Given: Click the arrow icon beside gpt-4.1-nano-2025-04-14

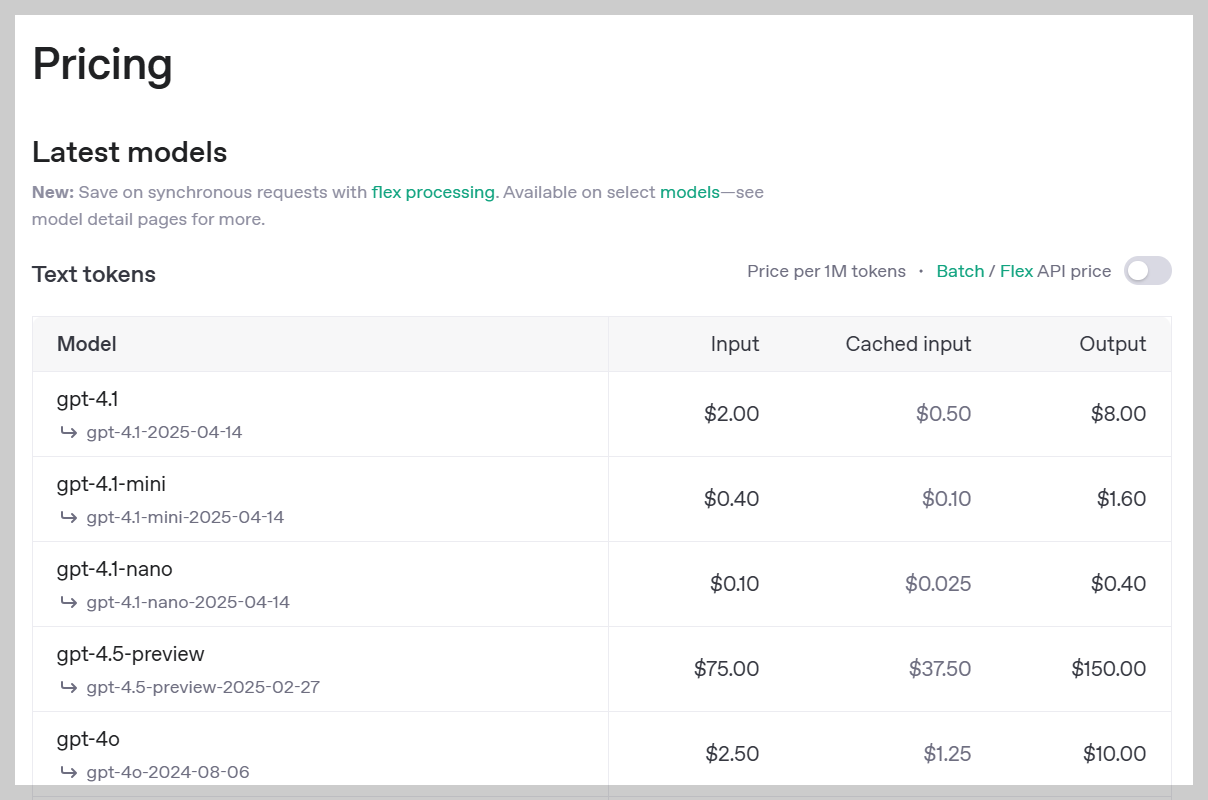Looking at the screenshot, I should (68, 602).
